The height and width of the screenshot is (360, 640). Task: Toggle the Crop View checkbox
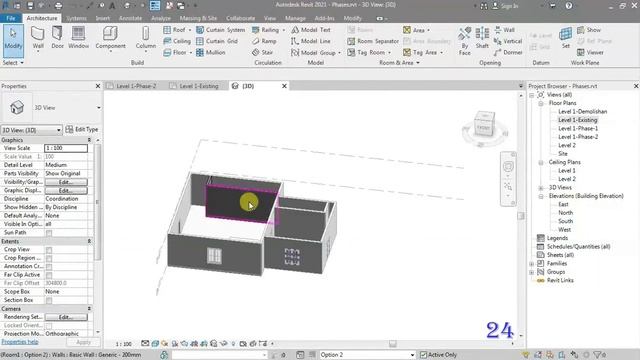coord(49,250)
